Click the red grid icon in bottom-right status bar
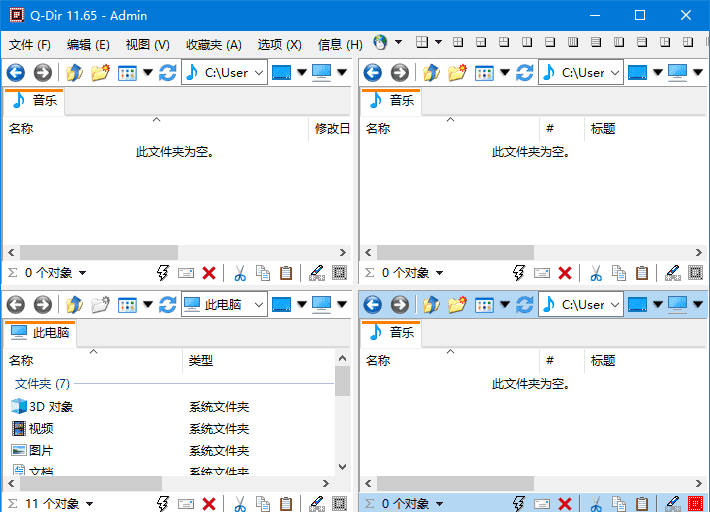The image size is (710, 512). pos(695,503)
